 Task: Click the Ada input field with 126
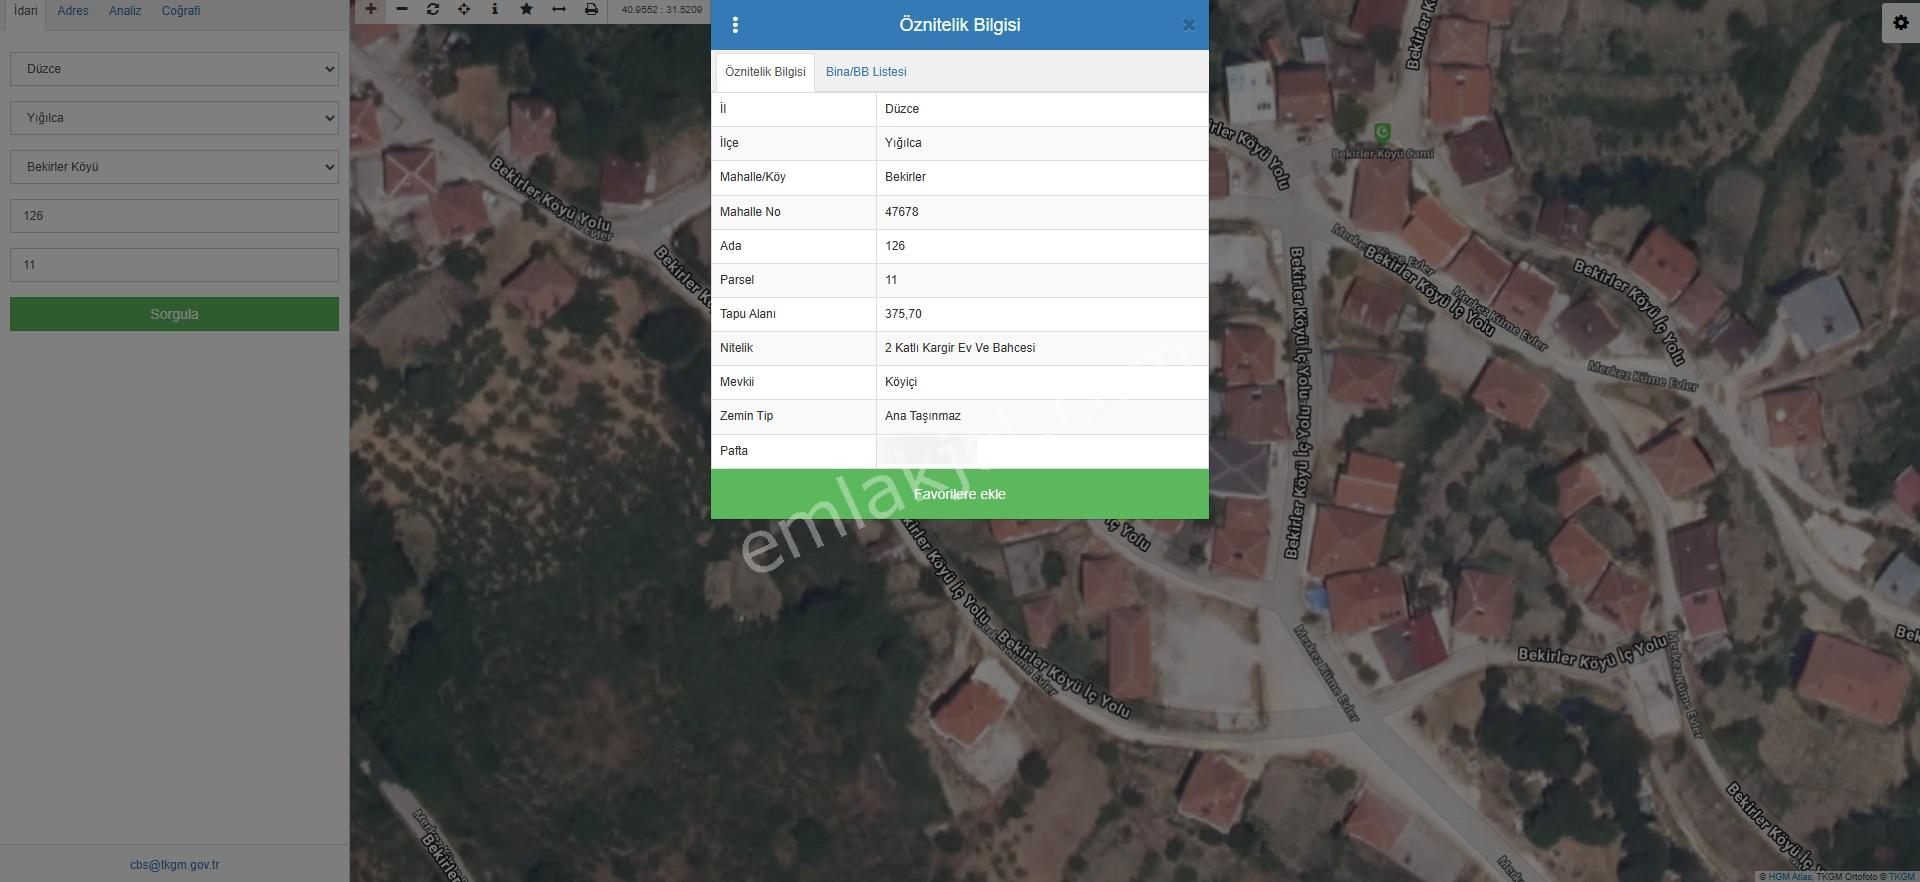click(x=174, y=216)
